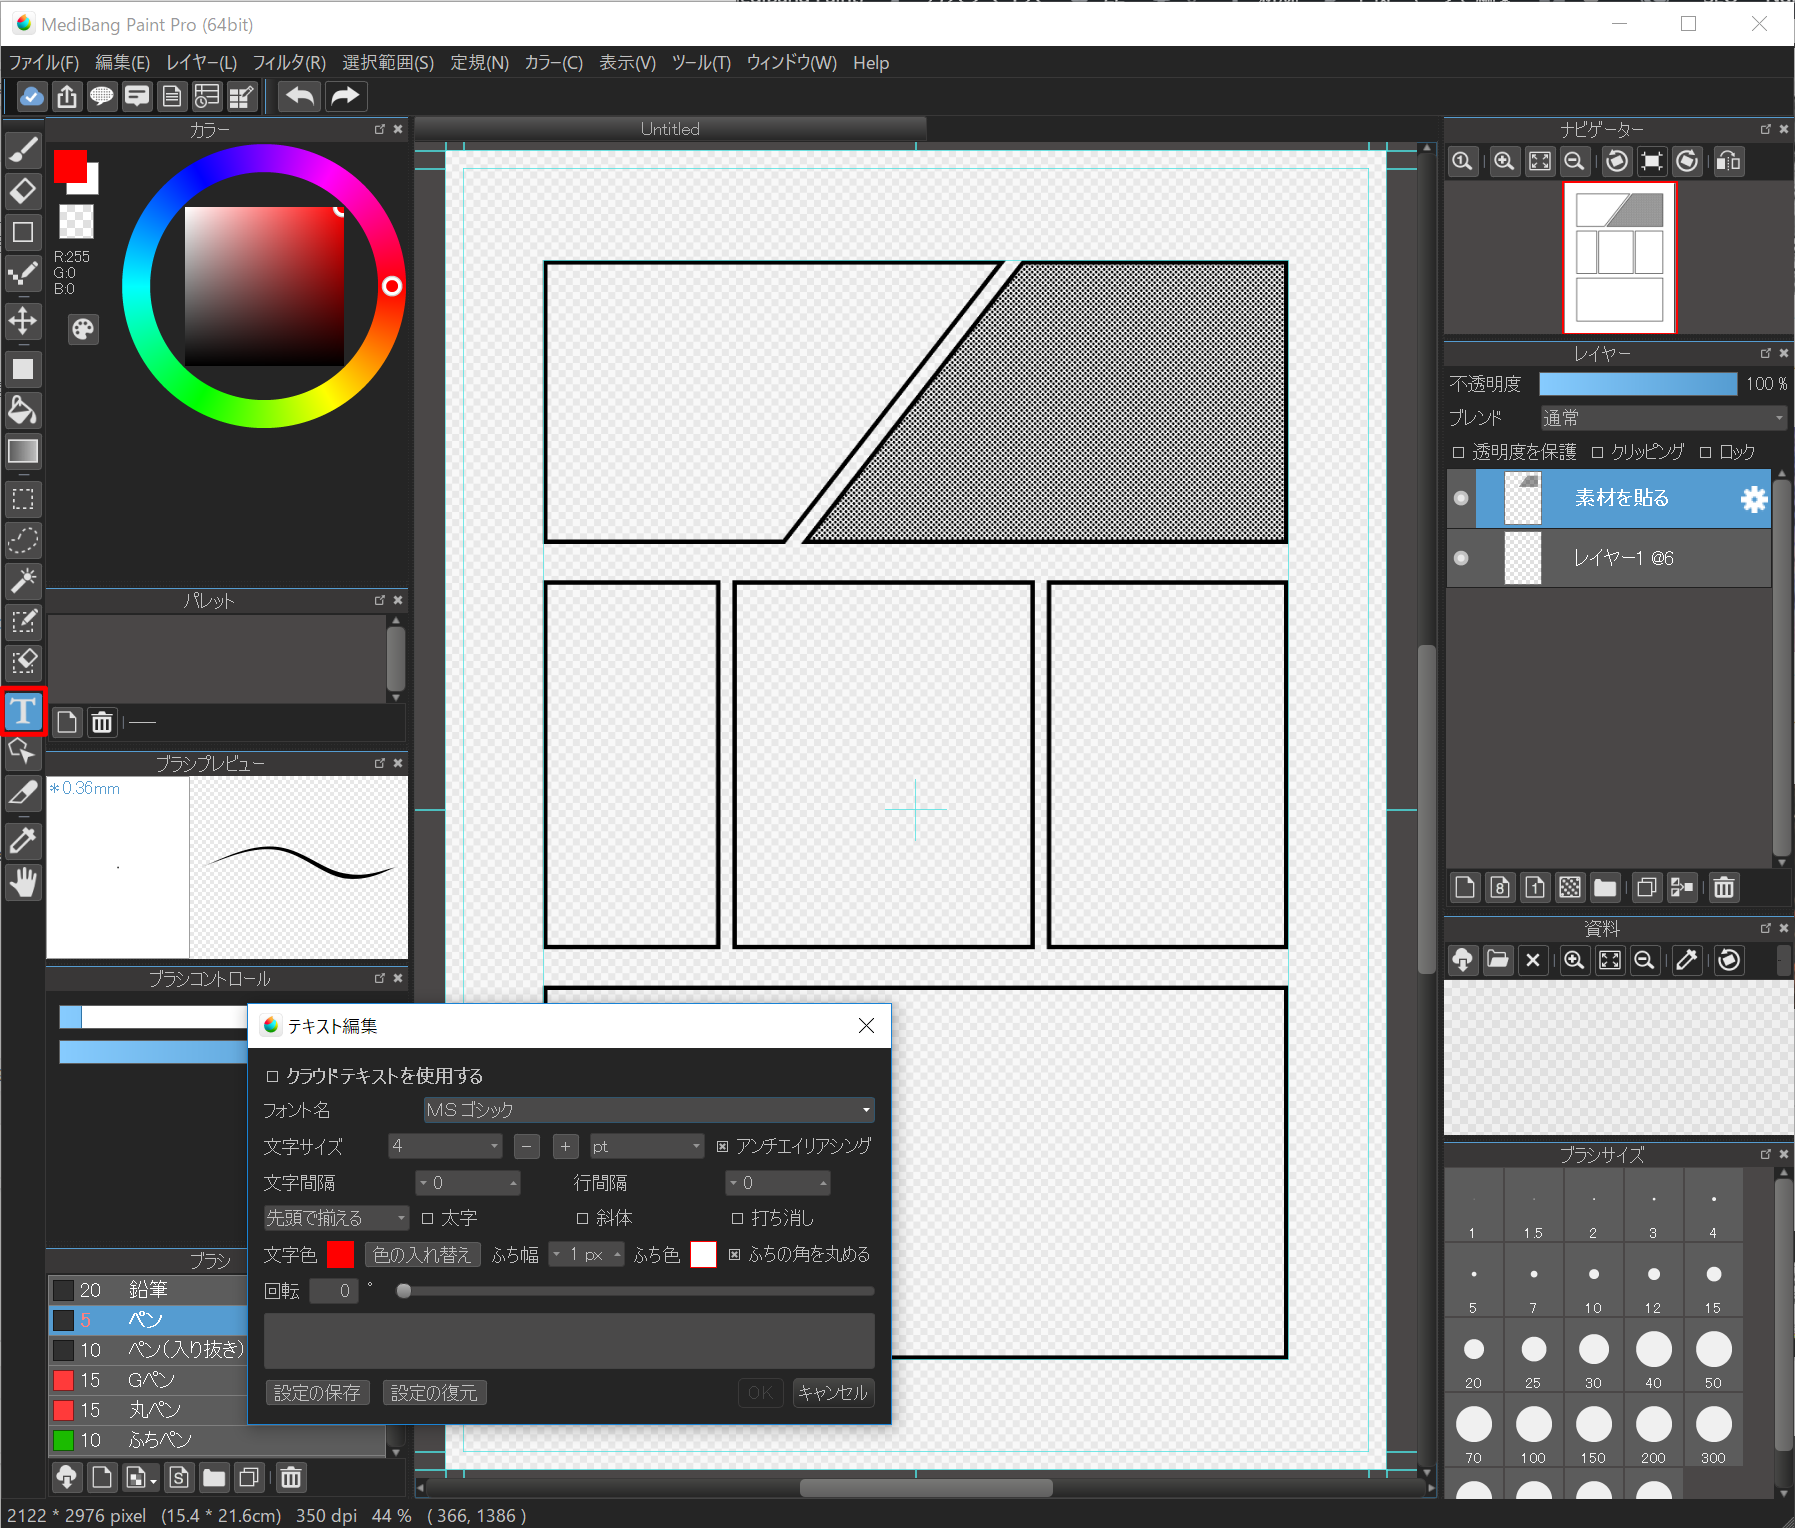This screenshot has width=1795, height=1528.
Task: Click minus button beside 文字サイズ
Action: (527, 1146)
